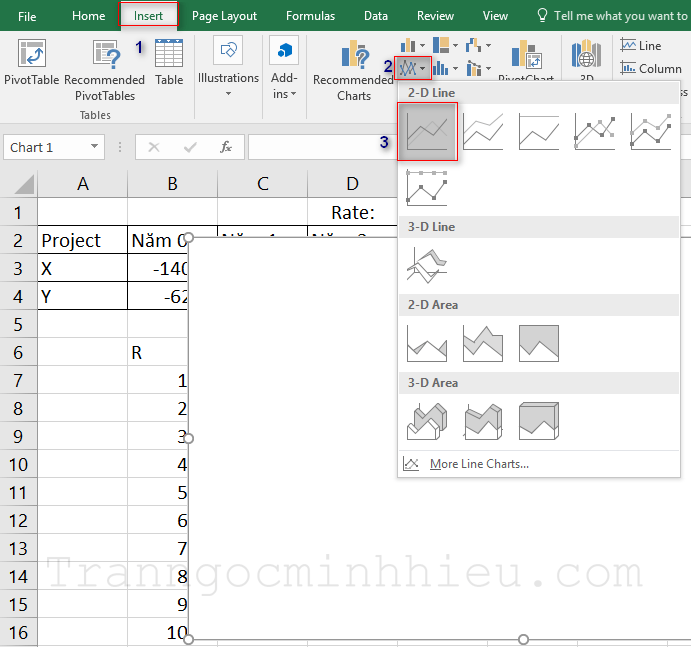Choose the 2-D Stacked Area chart
Screen dimensions: 691x647
(483, 343)
